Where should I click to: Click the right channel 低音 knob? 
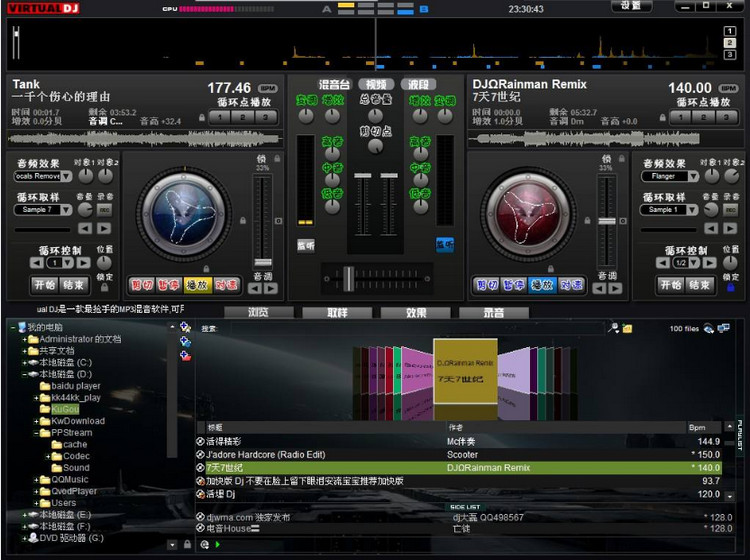coord(420,207)
